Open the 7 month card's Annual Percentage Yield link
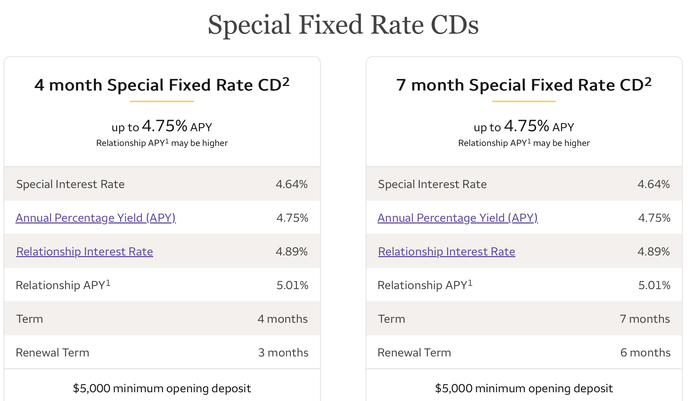The image size is (690, 401). click(x=458, y=218)
